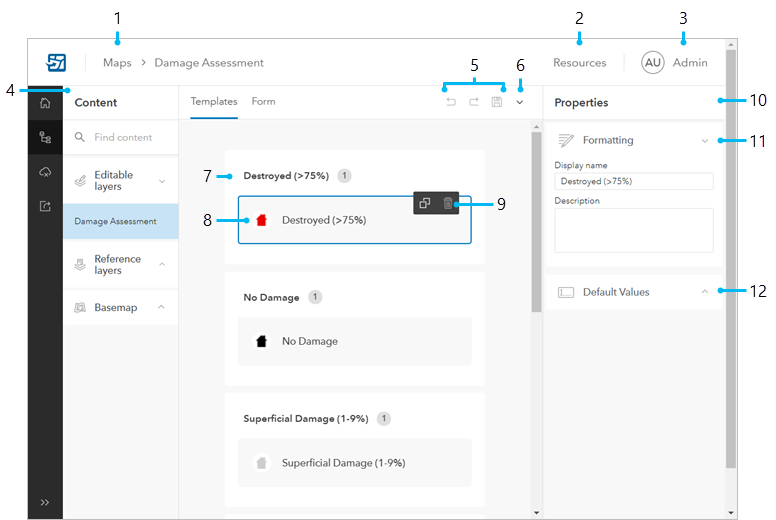
Task: Select the layers hierarchy sidebar icon
Action: click(45, 138)
